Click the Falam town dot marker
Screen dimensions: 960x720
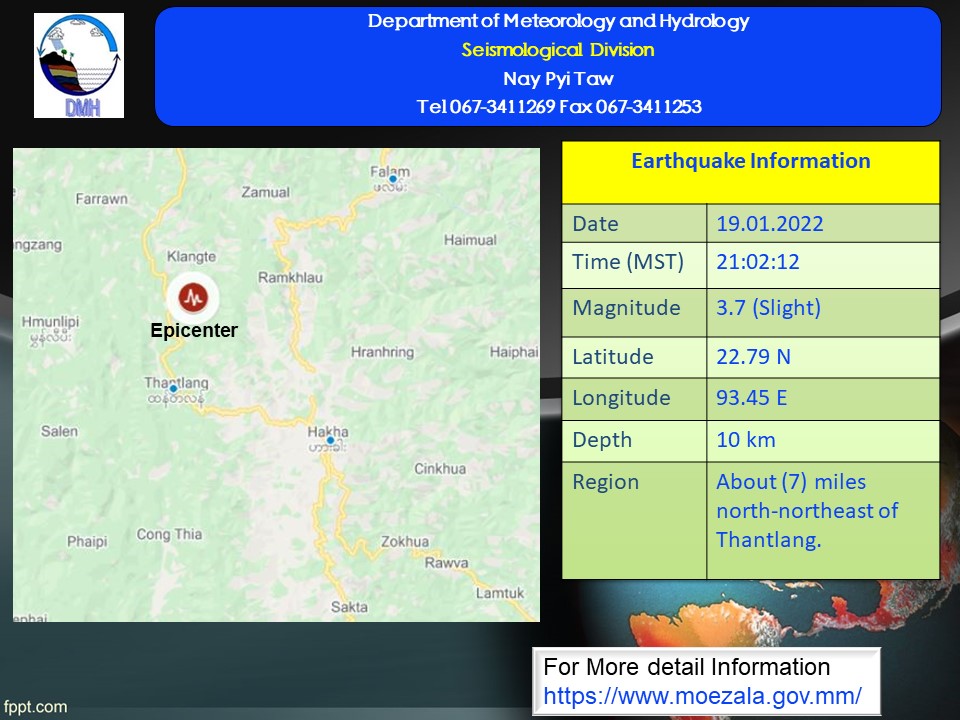[x=392, y=179]
